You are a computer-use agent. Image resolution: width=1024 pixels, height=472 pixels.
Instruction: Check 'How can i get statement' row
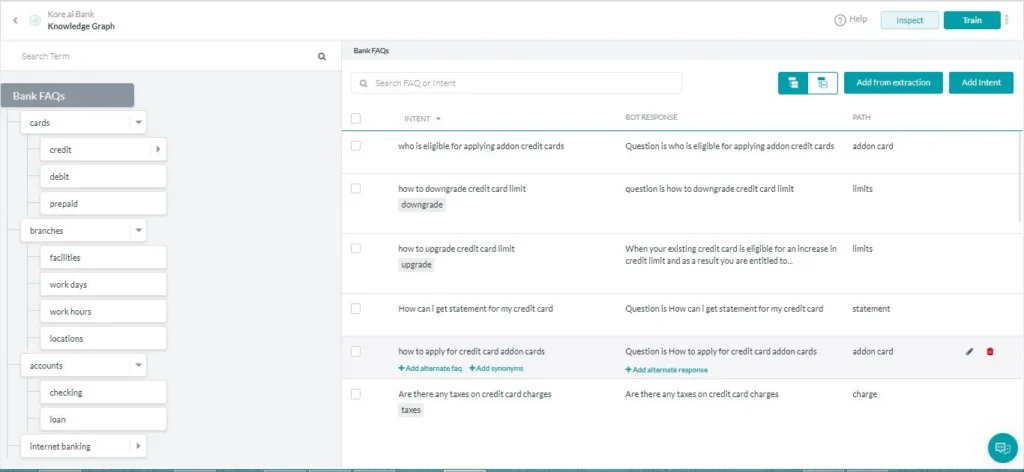point(356,309)
